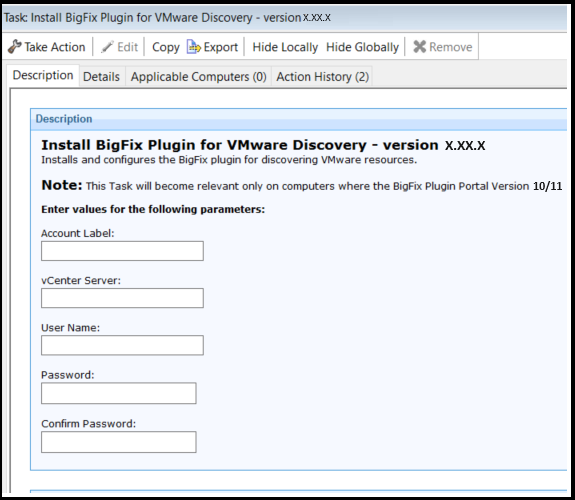The width and height of the screenshot is (575, 500).
Task: Click the Take Action wrench icon
Action: pyautogui.click(x=15, y=47)
